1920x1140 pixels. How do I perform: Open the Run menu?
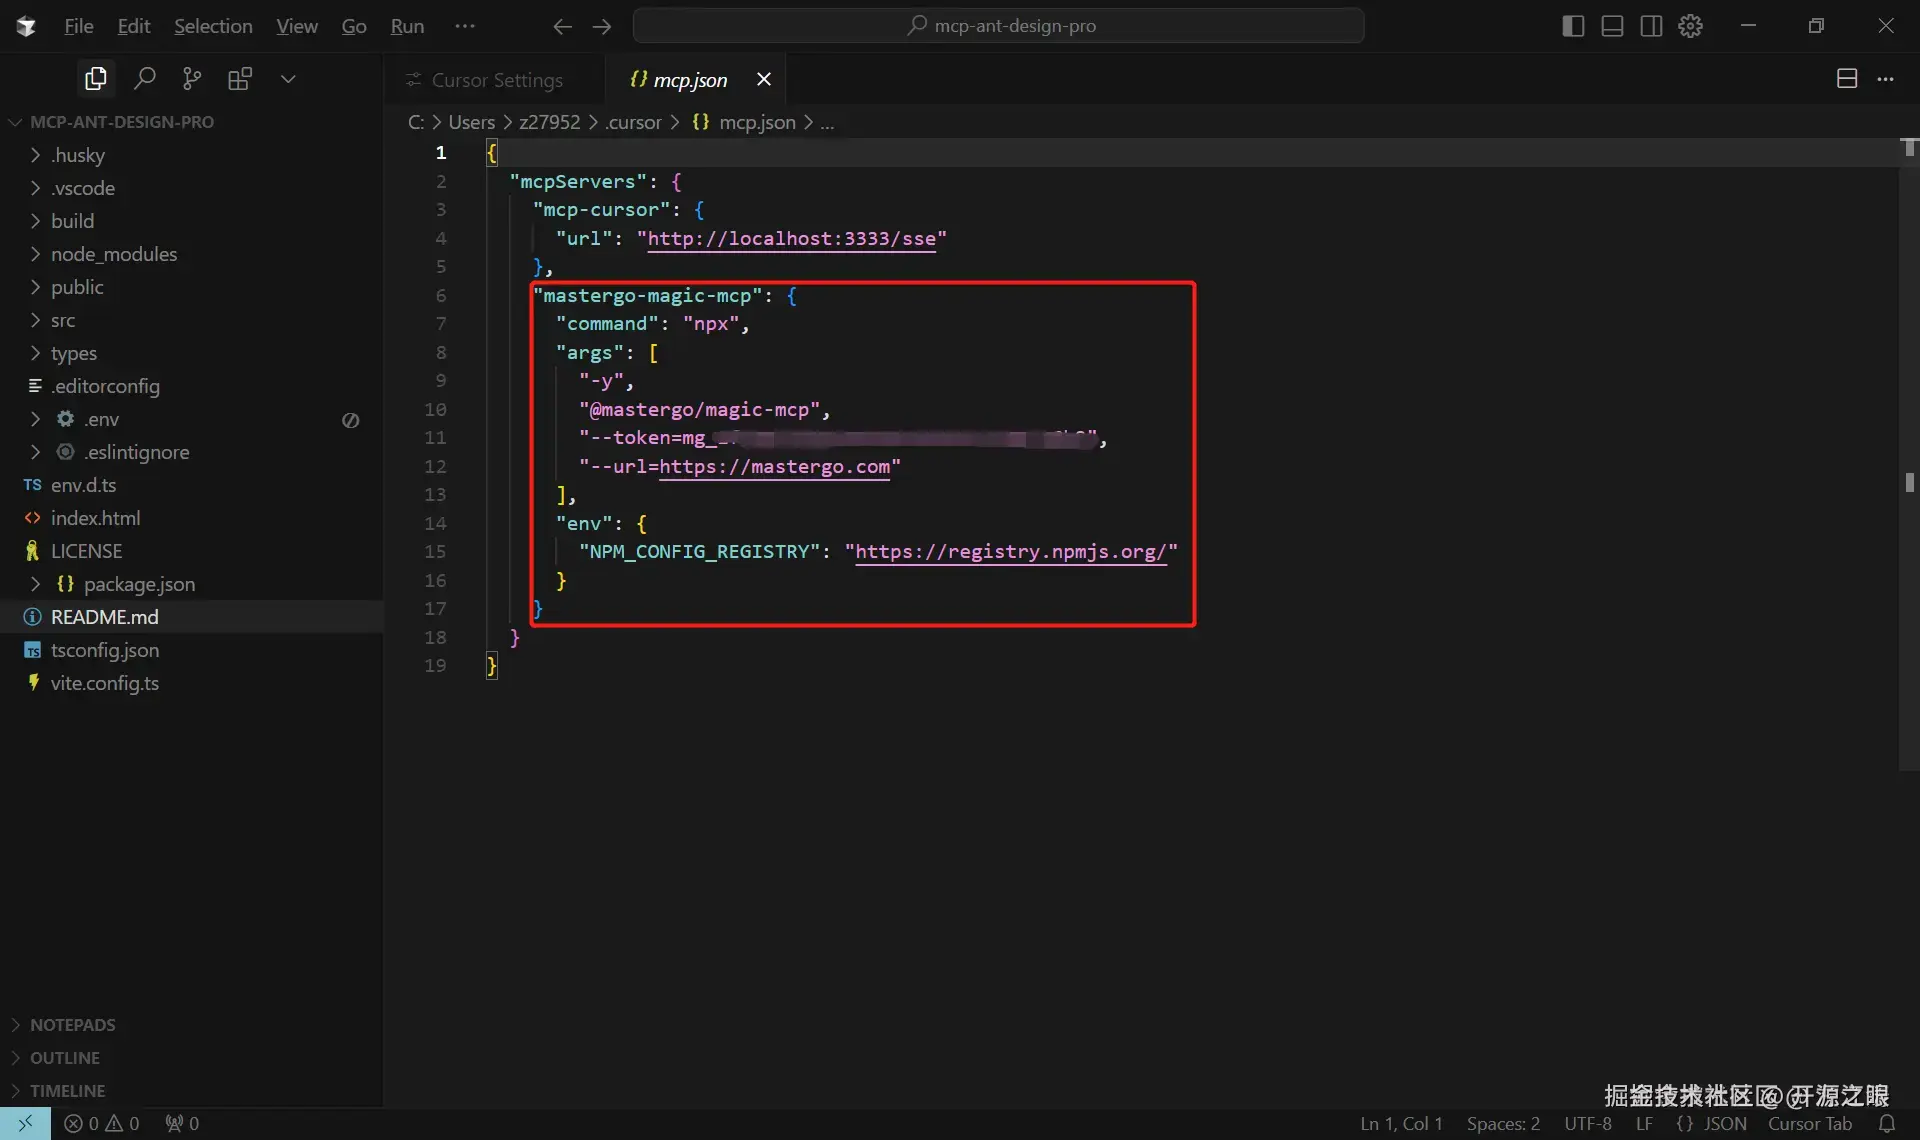point(407,26)
